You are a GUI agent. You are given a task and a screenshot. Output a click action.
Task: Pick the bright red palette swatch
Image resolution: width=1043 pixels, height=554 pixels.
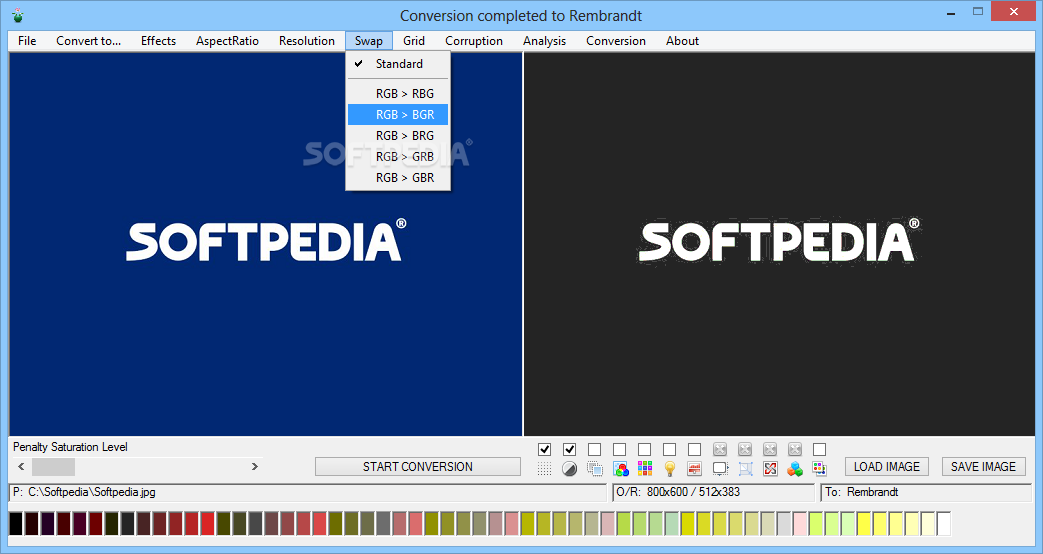[x=208, y=524]
